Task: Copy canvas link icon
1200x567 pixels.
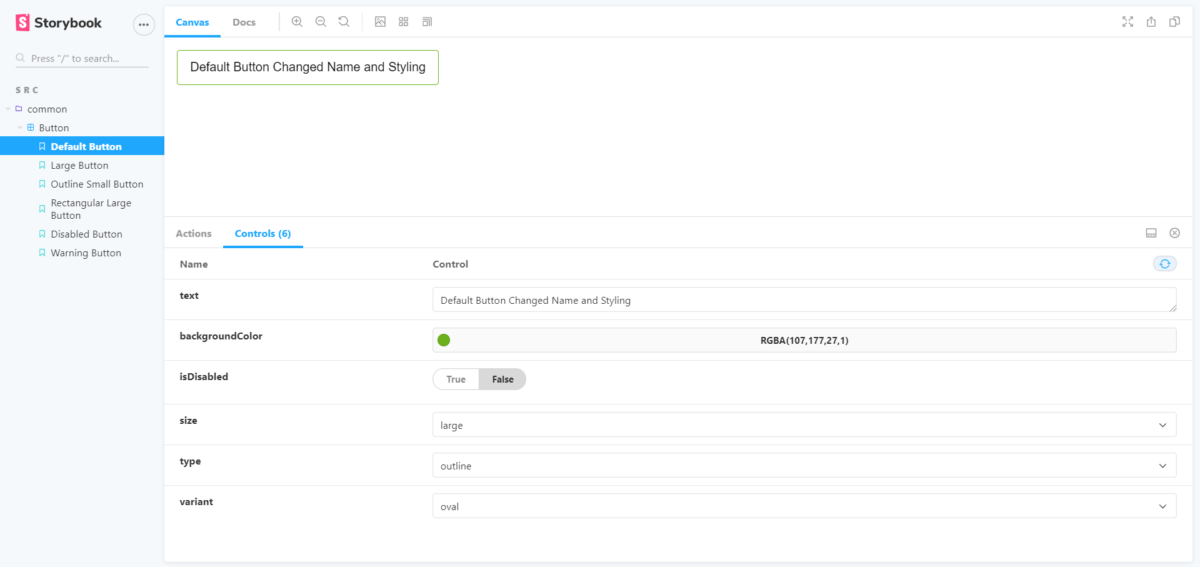Action: (x=1175, y=21)
